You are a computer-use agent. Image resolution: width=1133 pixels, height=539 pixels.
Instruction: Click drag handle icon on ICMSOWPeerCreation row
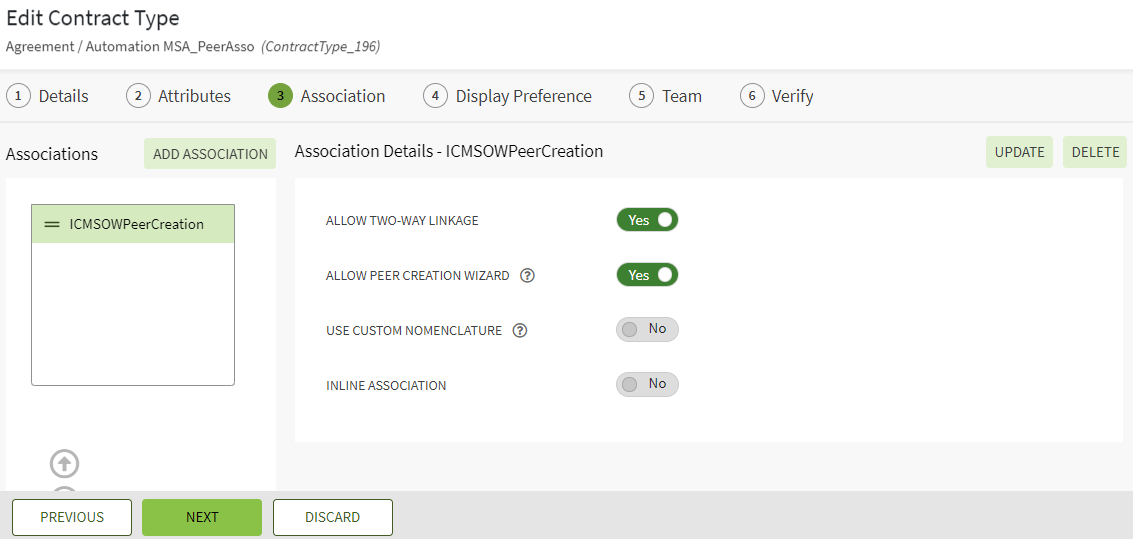[52, 225]
